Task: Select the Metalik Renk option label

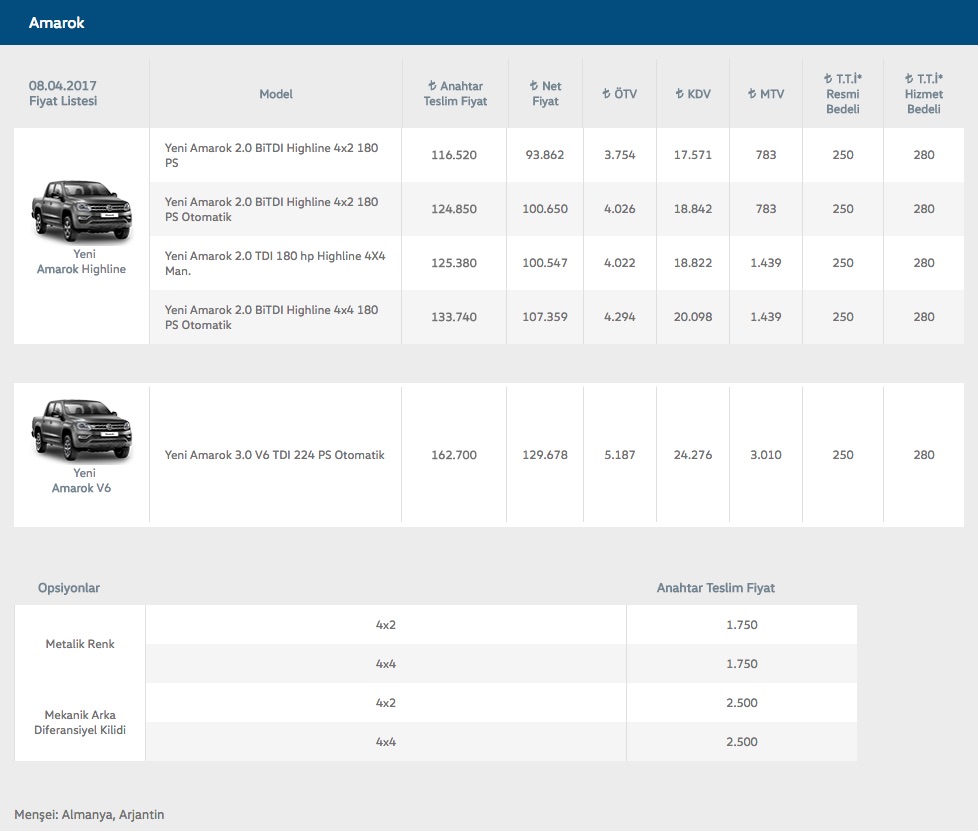Action: 80,644
